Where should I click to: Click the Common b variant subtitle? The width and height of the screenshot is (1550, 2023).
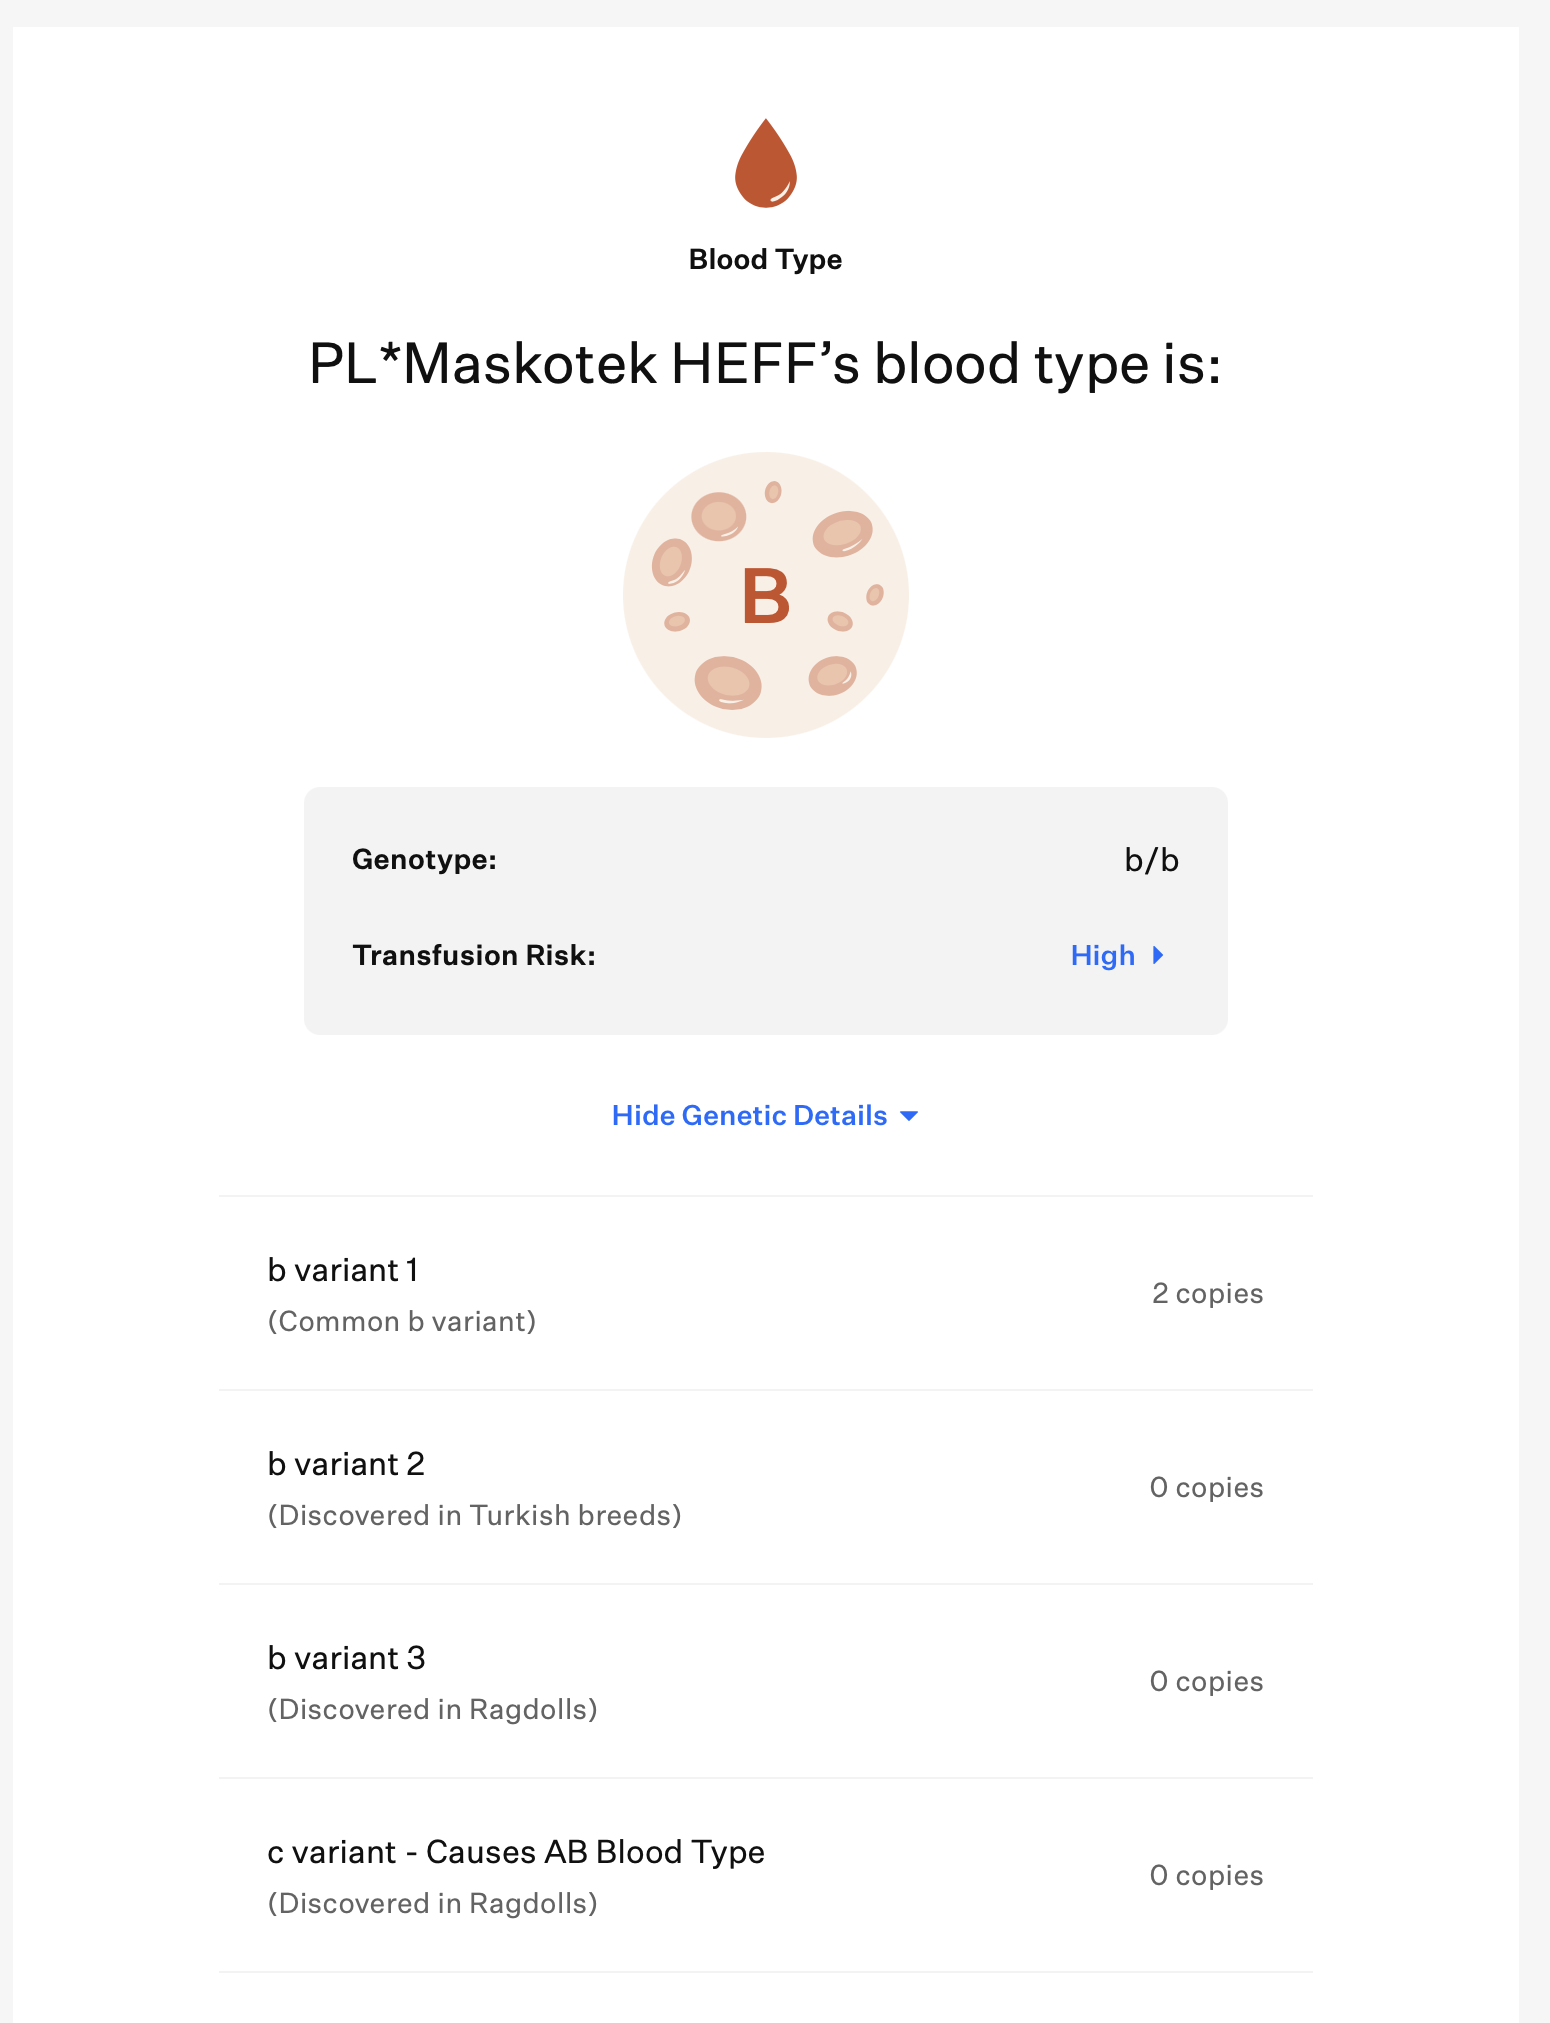[x=401, y=1321]
